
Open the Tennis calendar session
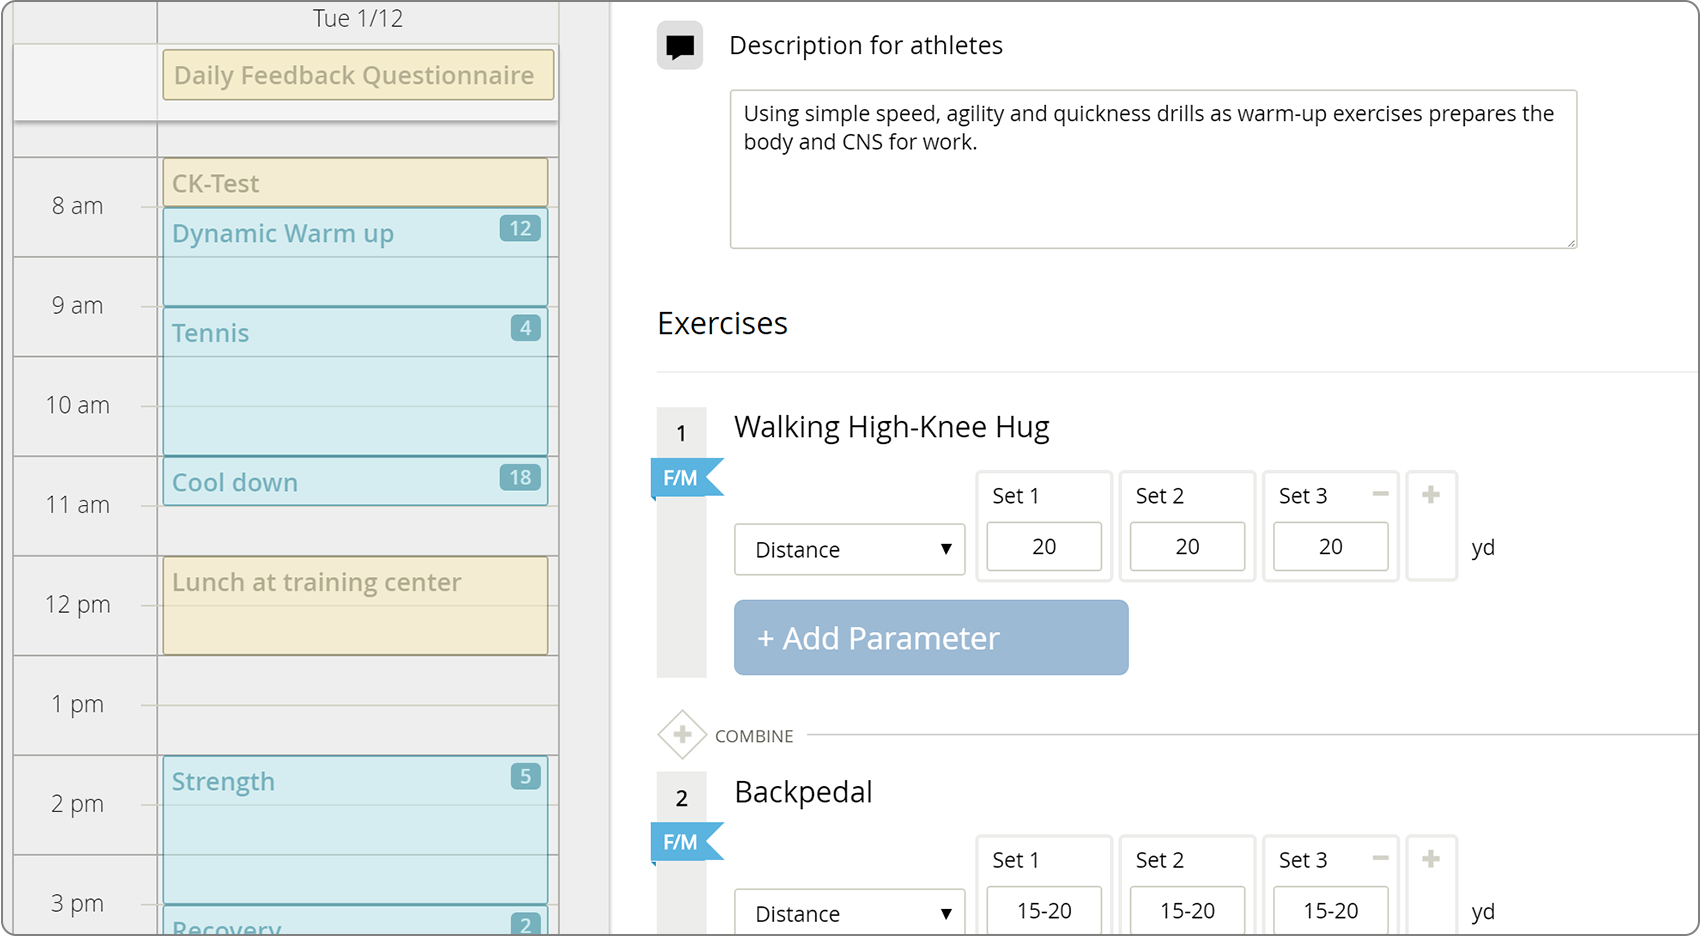click(355, 381)
